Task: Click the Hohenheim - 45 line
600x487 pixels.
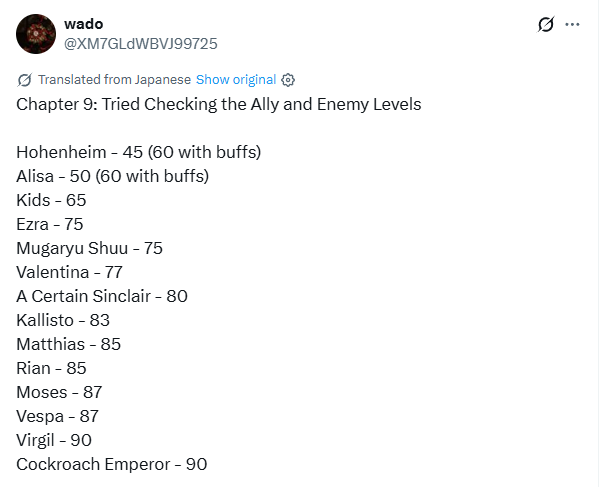Action: (x=139, y=152)
